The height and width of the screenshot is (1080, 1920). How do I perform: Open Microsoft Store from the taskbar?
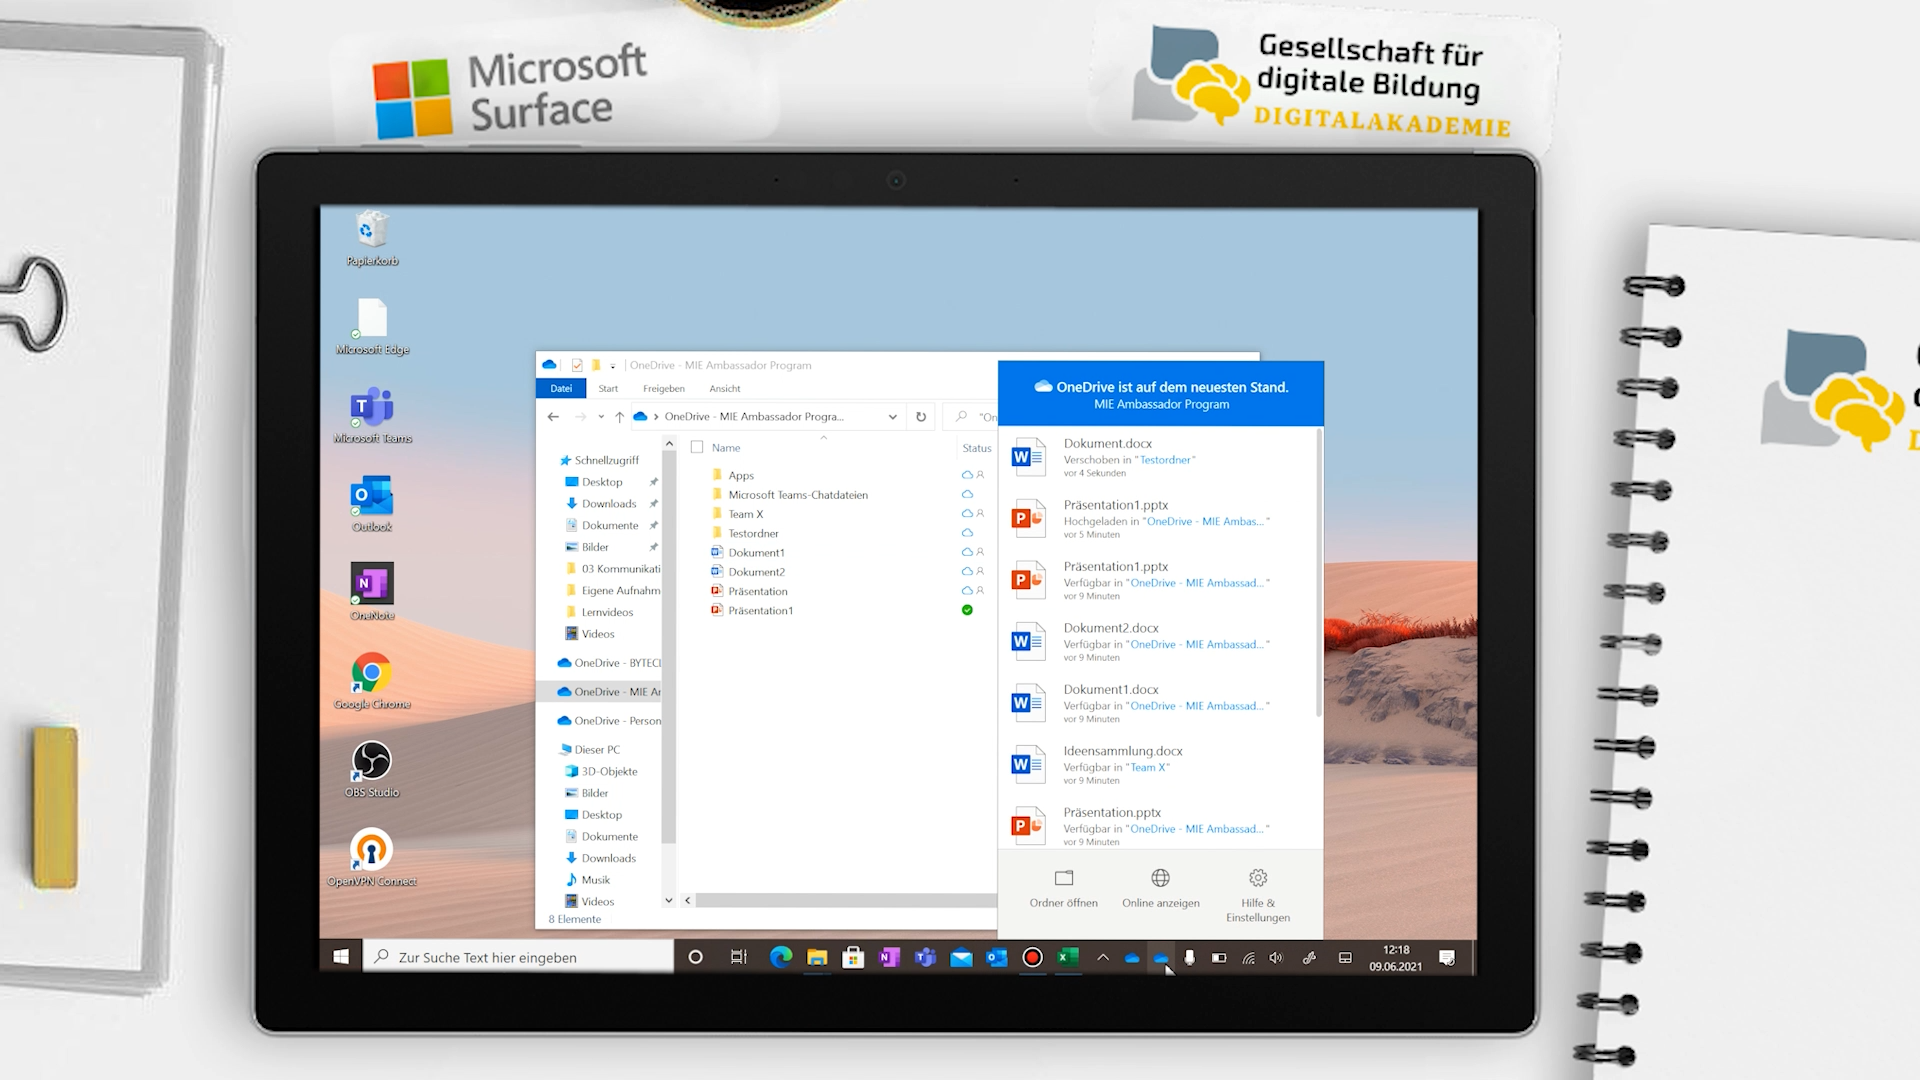[x=853, y=957]
